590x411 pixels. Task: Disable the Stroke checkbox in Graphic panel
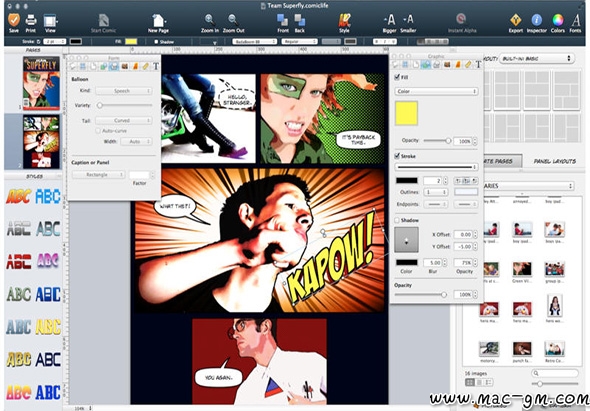point(397,156)
